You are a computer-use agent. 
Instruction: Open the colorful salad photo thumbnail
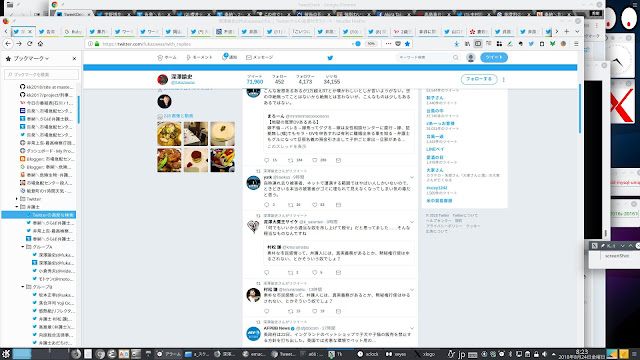(x=222, y=160)
